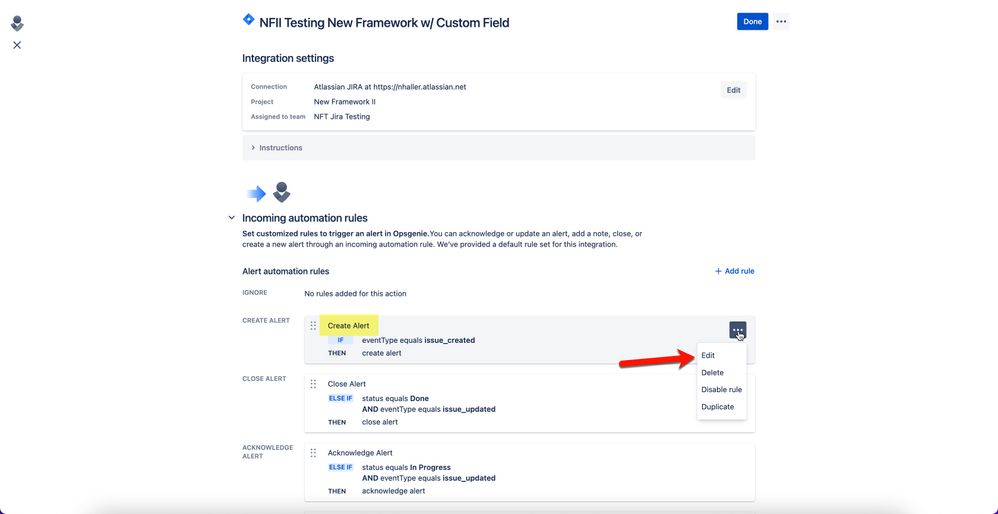Click the Alert automation rules heading
The image size is (998, 514).
(286, 271)
